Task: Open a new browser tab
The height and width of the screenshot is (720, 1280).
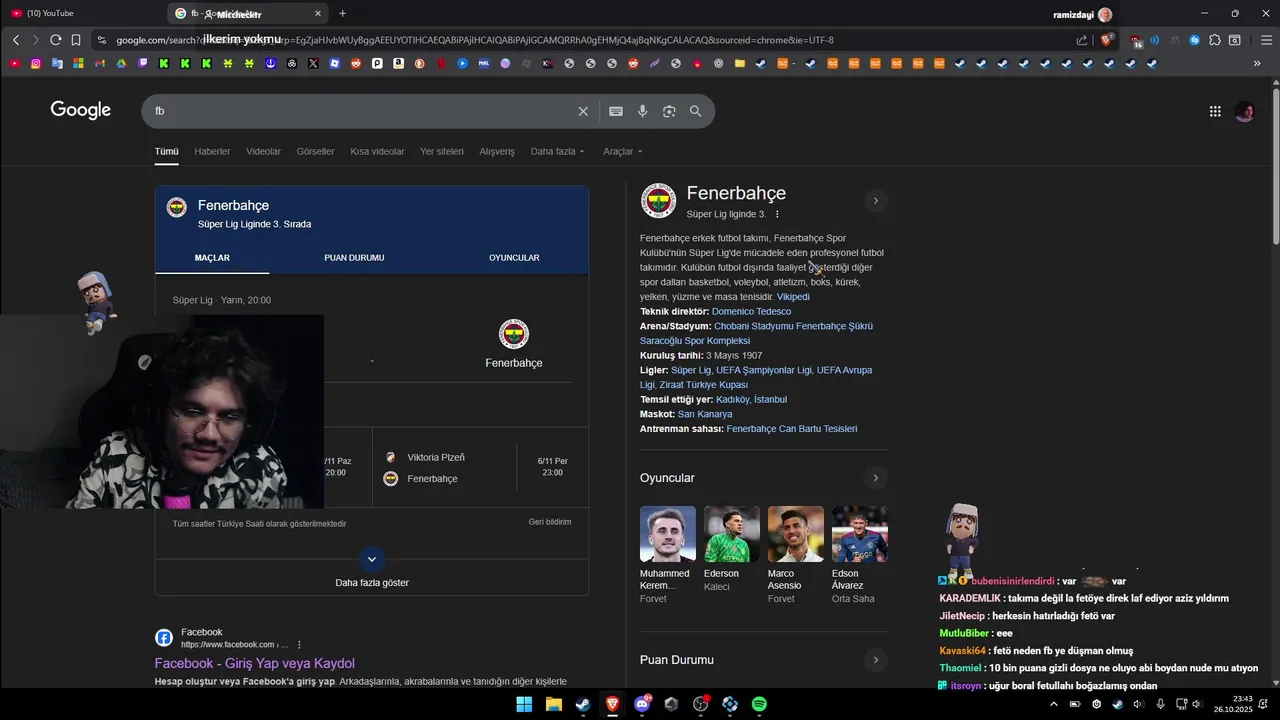Action: (342, 13)
